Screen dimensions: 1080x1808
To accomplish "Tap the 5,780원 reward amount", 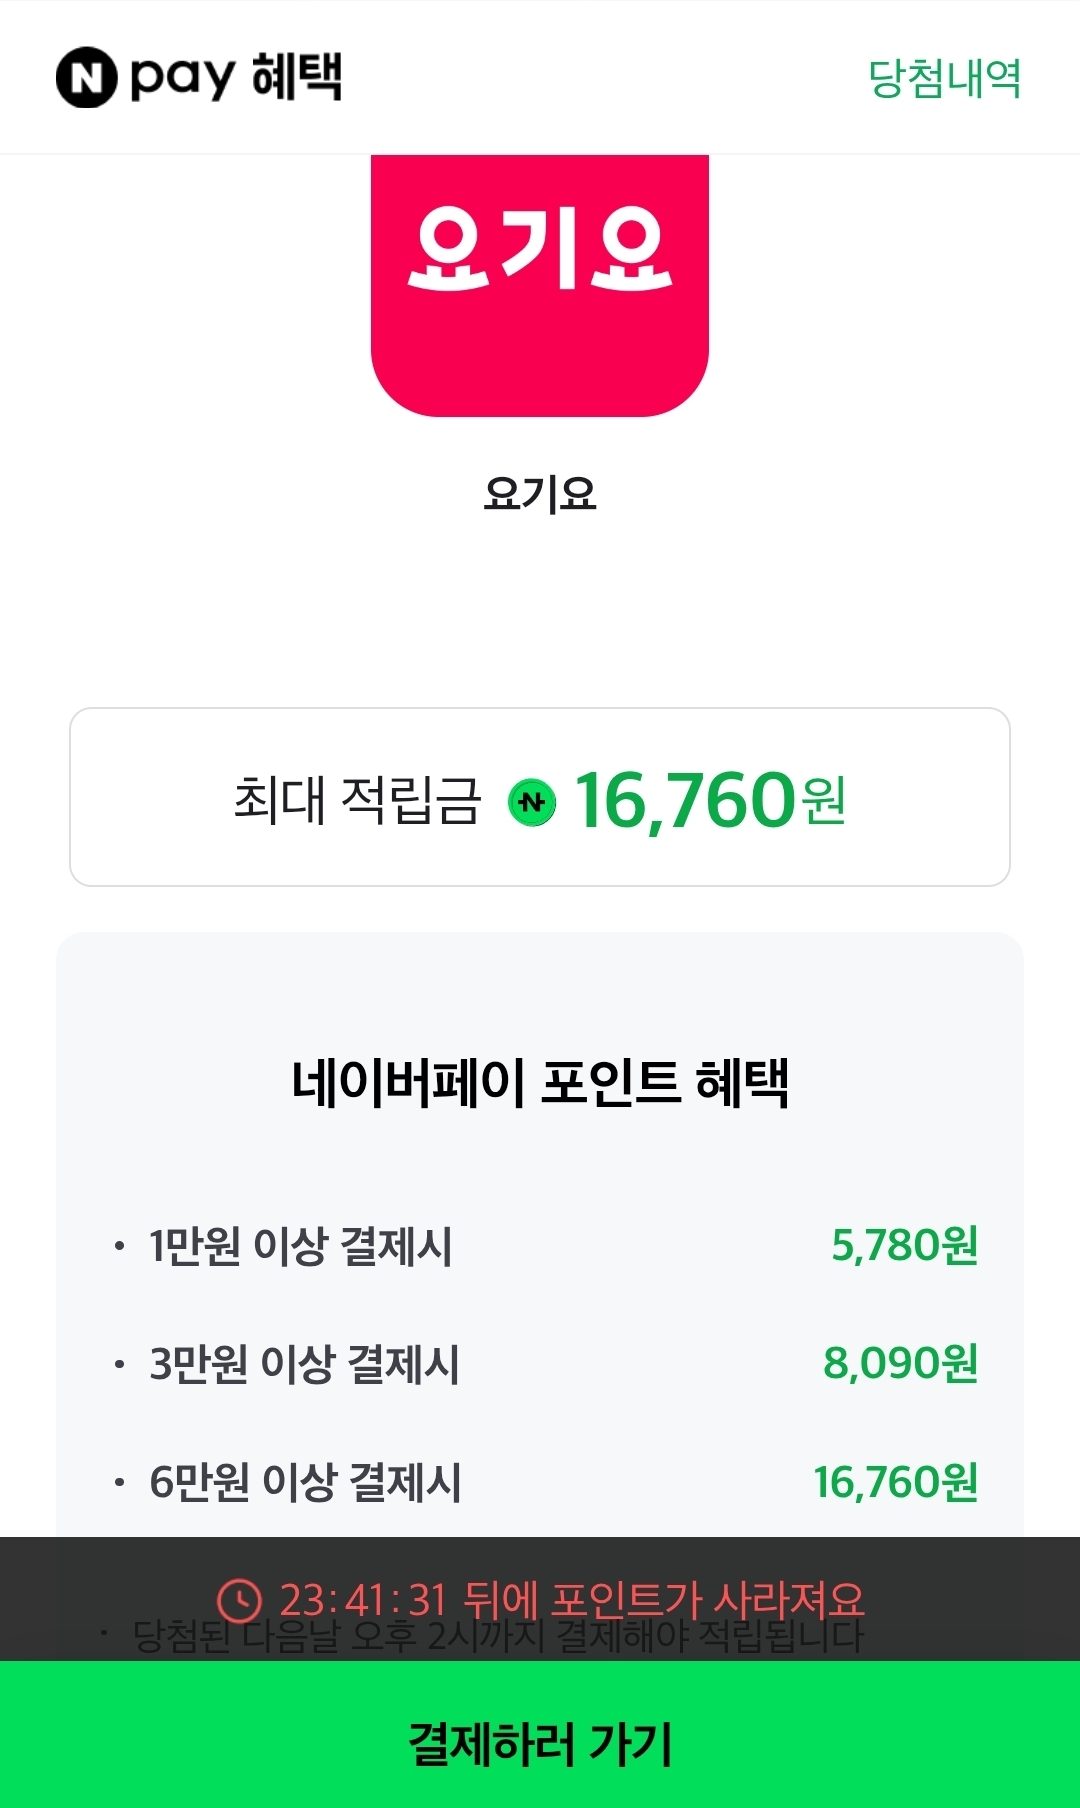I will coord(904,1246).
